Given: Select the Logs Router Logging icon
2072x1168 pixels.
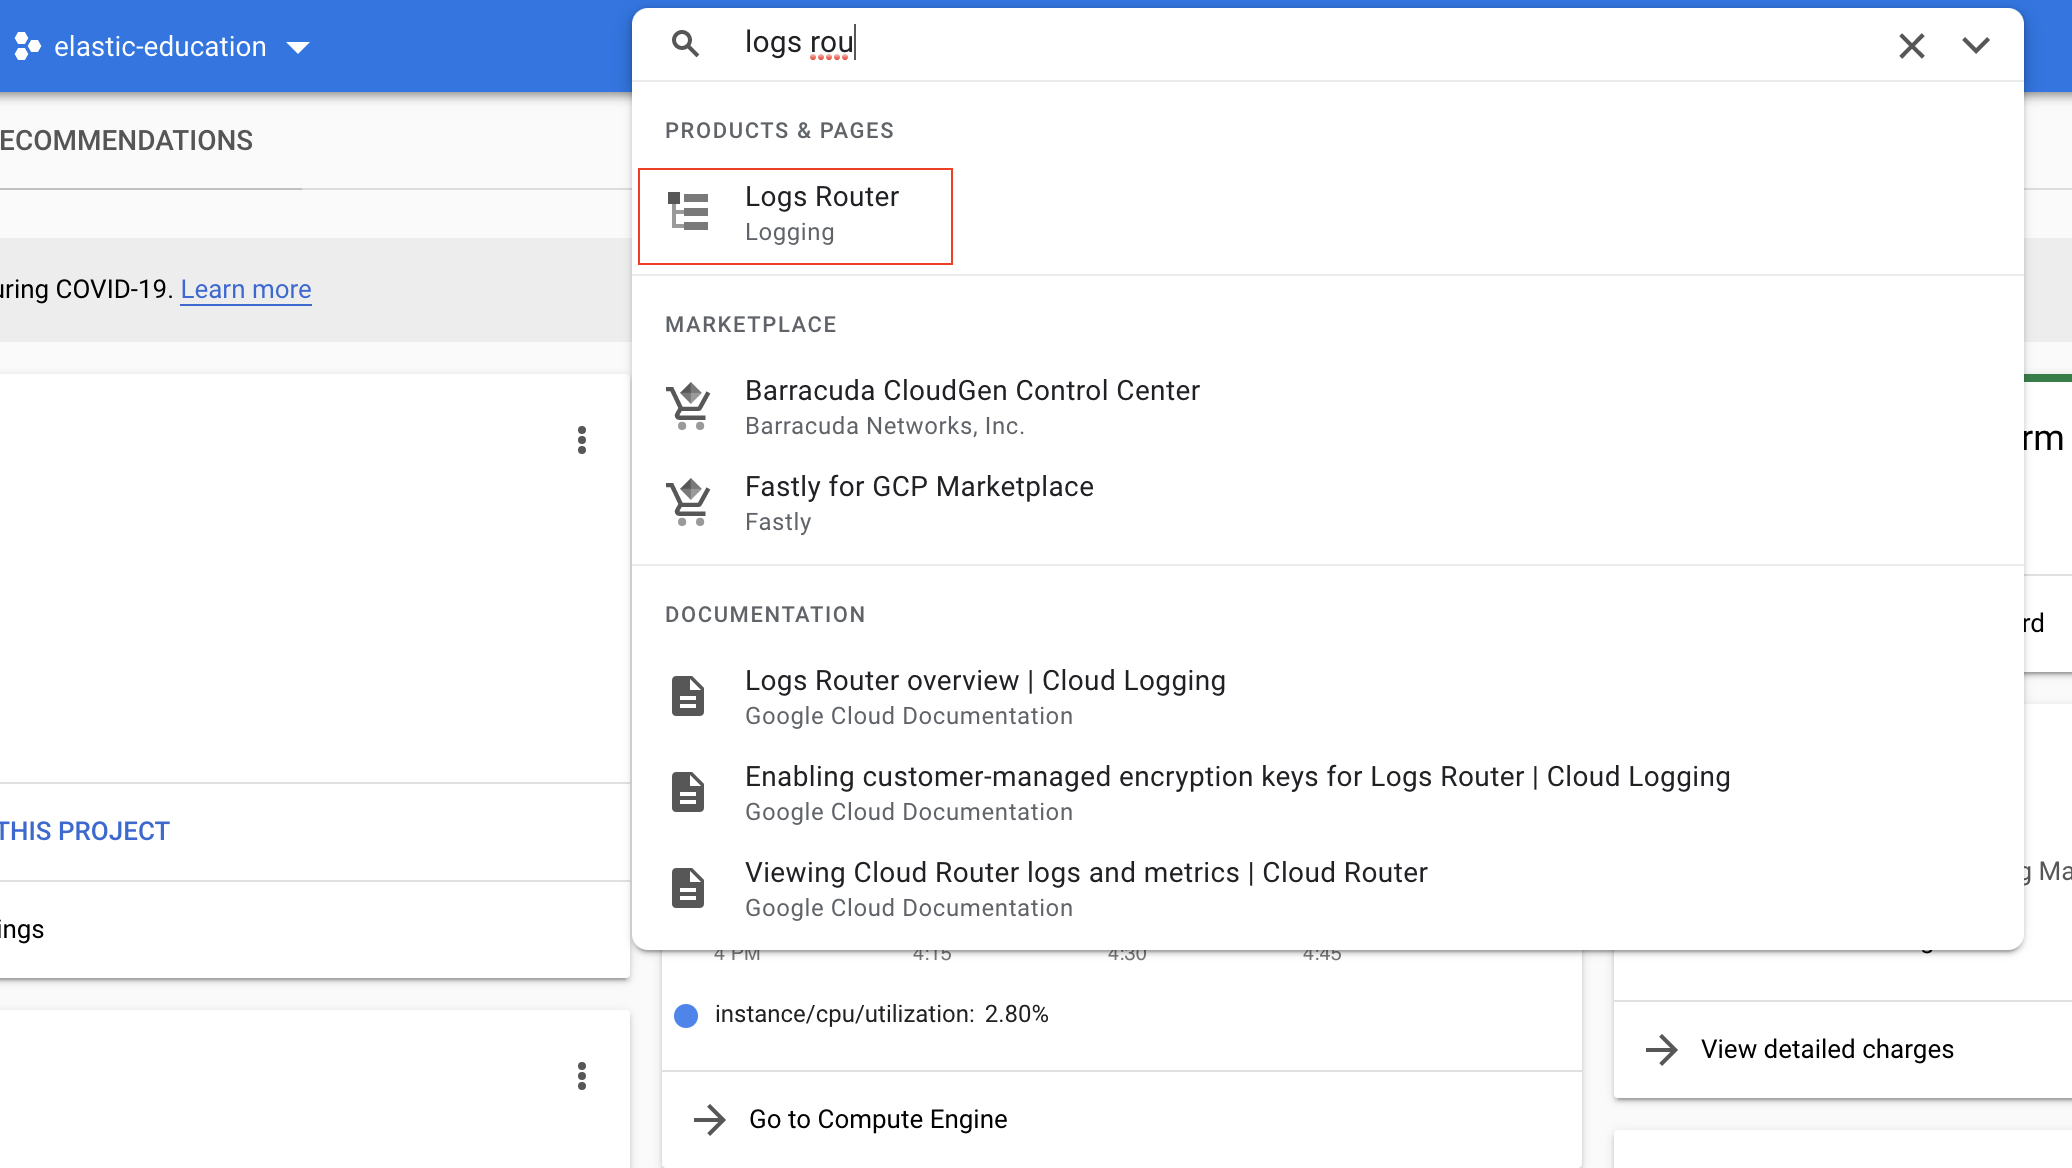Looking at the screenshot, I should tap(691, 213).
